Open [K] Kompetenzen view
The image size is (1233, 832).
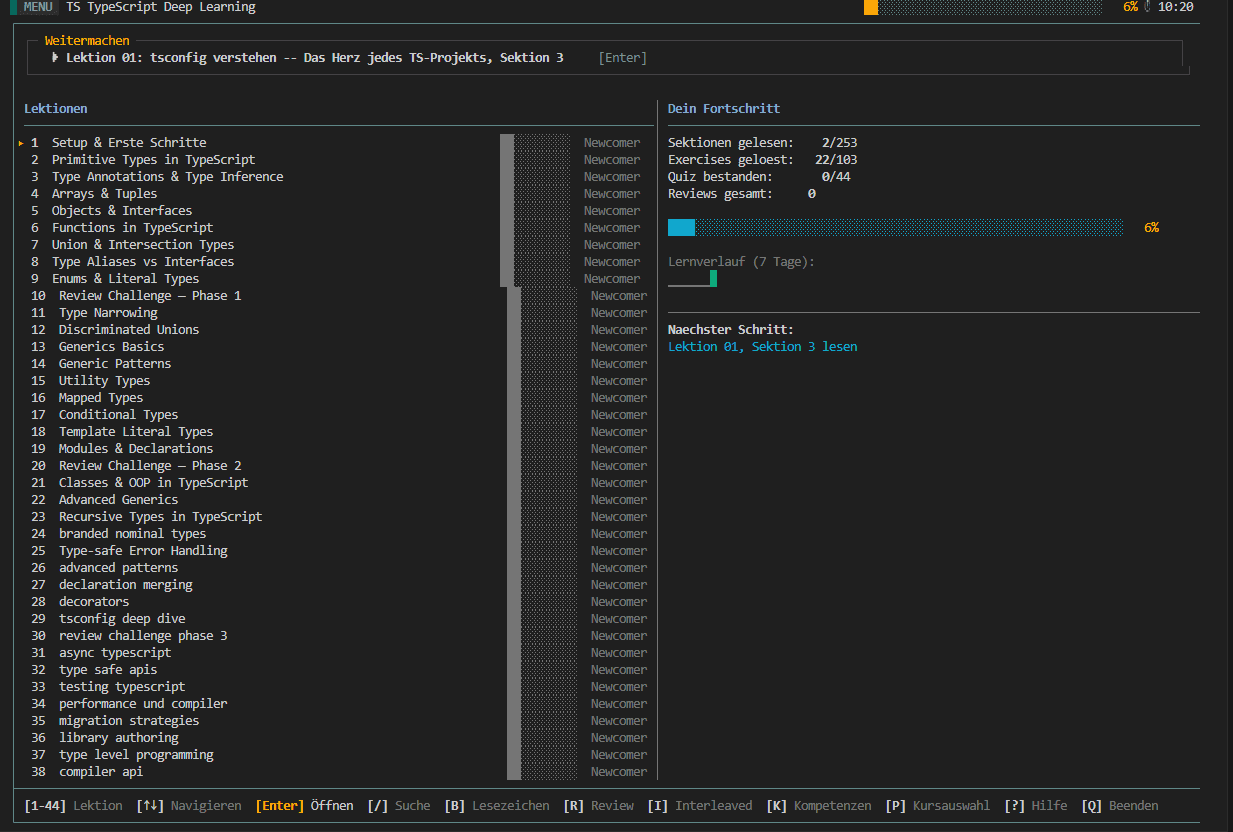tap(819, 806)
